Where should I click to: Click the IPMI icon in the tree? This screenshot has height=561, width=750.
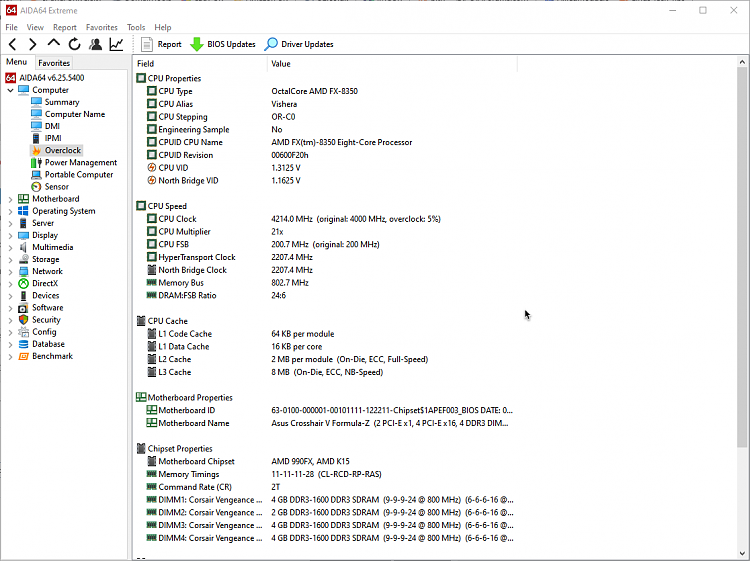36,138
